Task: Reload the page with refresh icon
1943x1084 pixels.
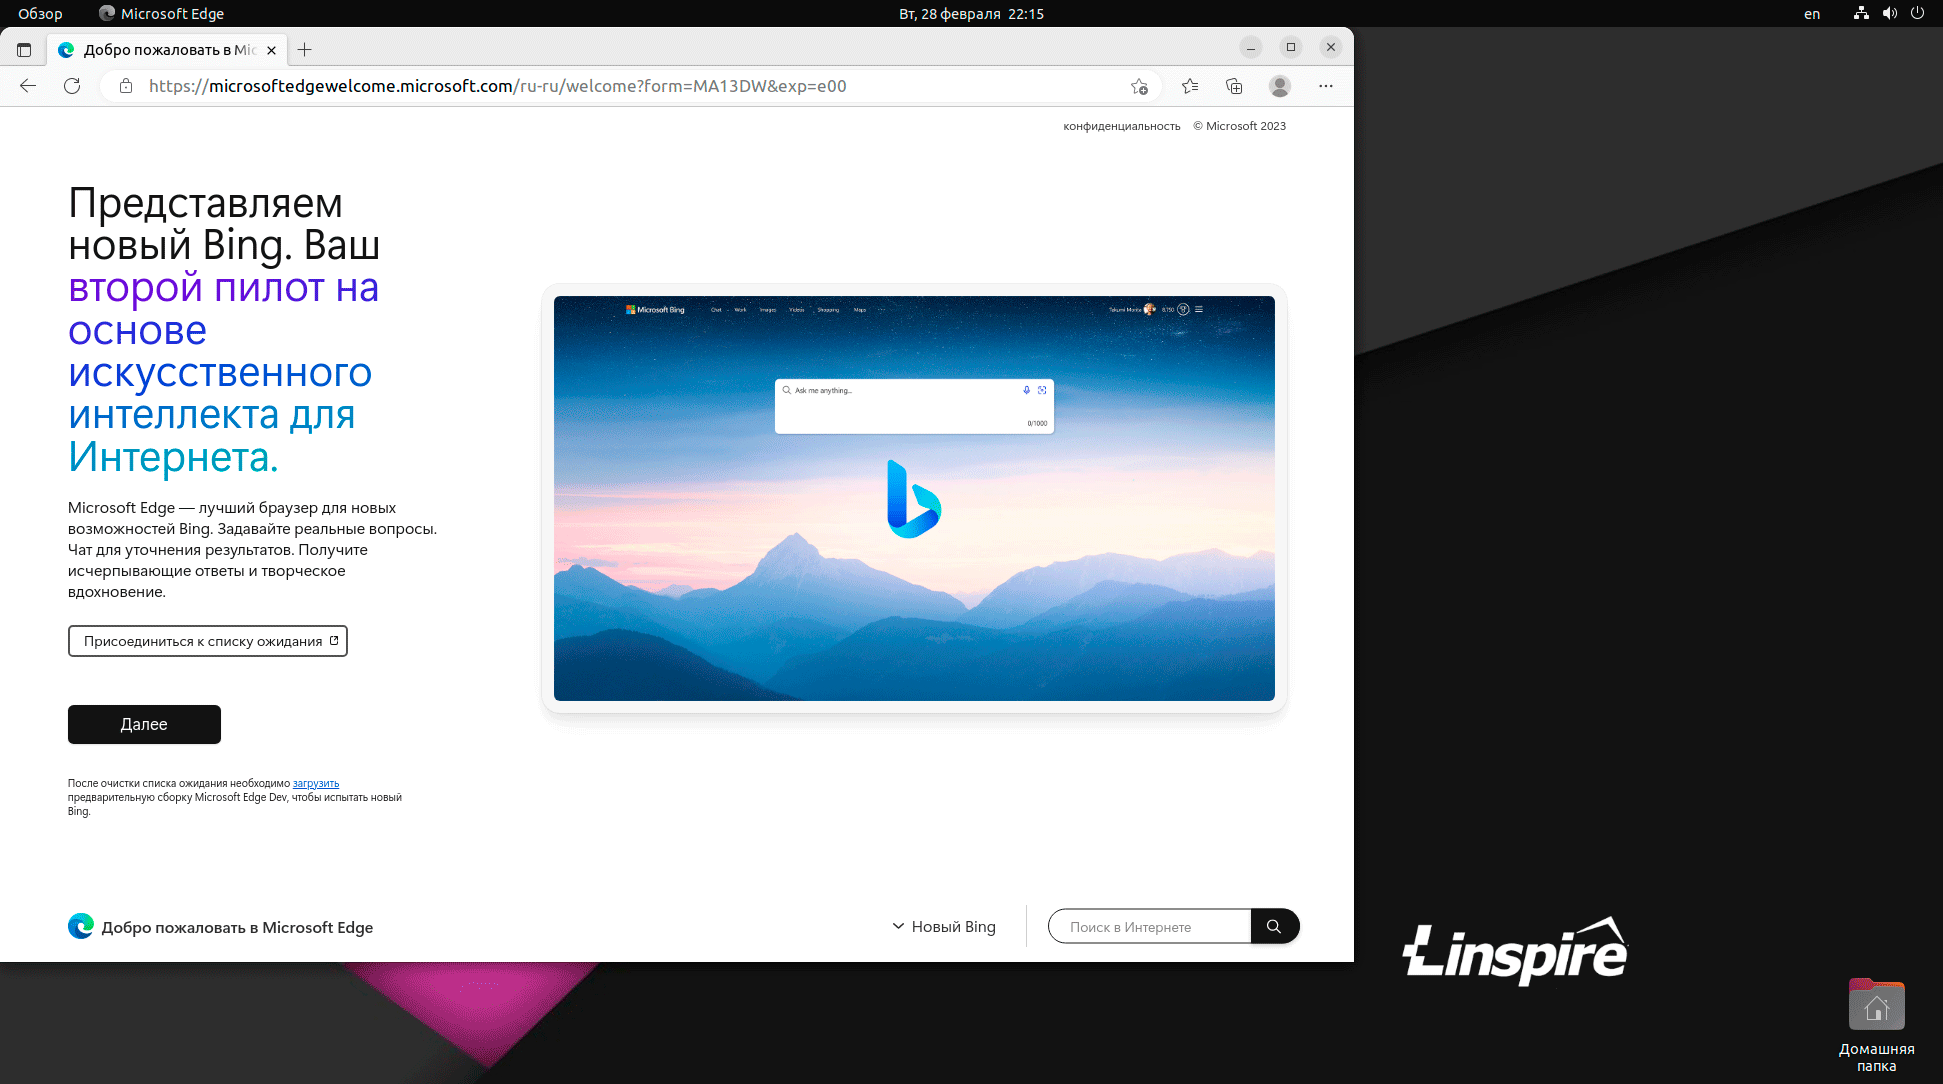Action: (72, 86)
